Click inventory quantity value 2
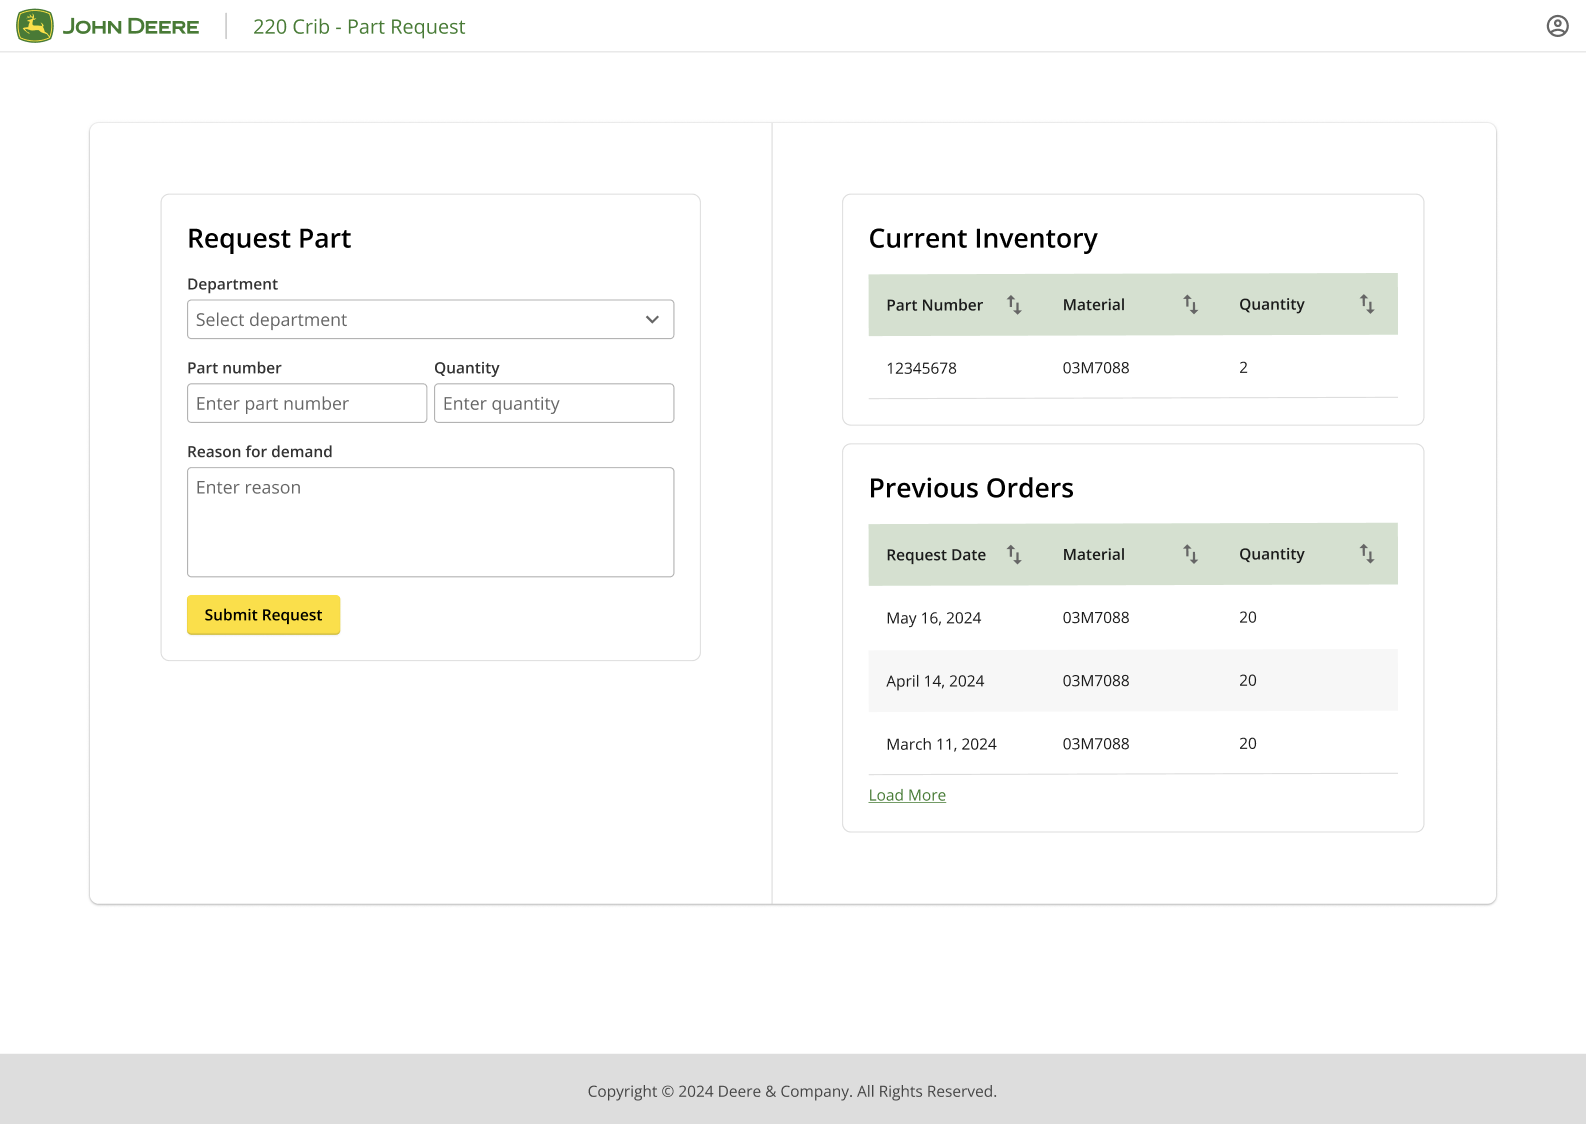 [x=1243, y=368]
